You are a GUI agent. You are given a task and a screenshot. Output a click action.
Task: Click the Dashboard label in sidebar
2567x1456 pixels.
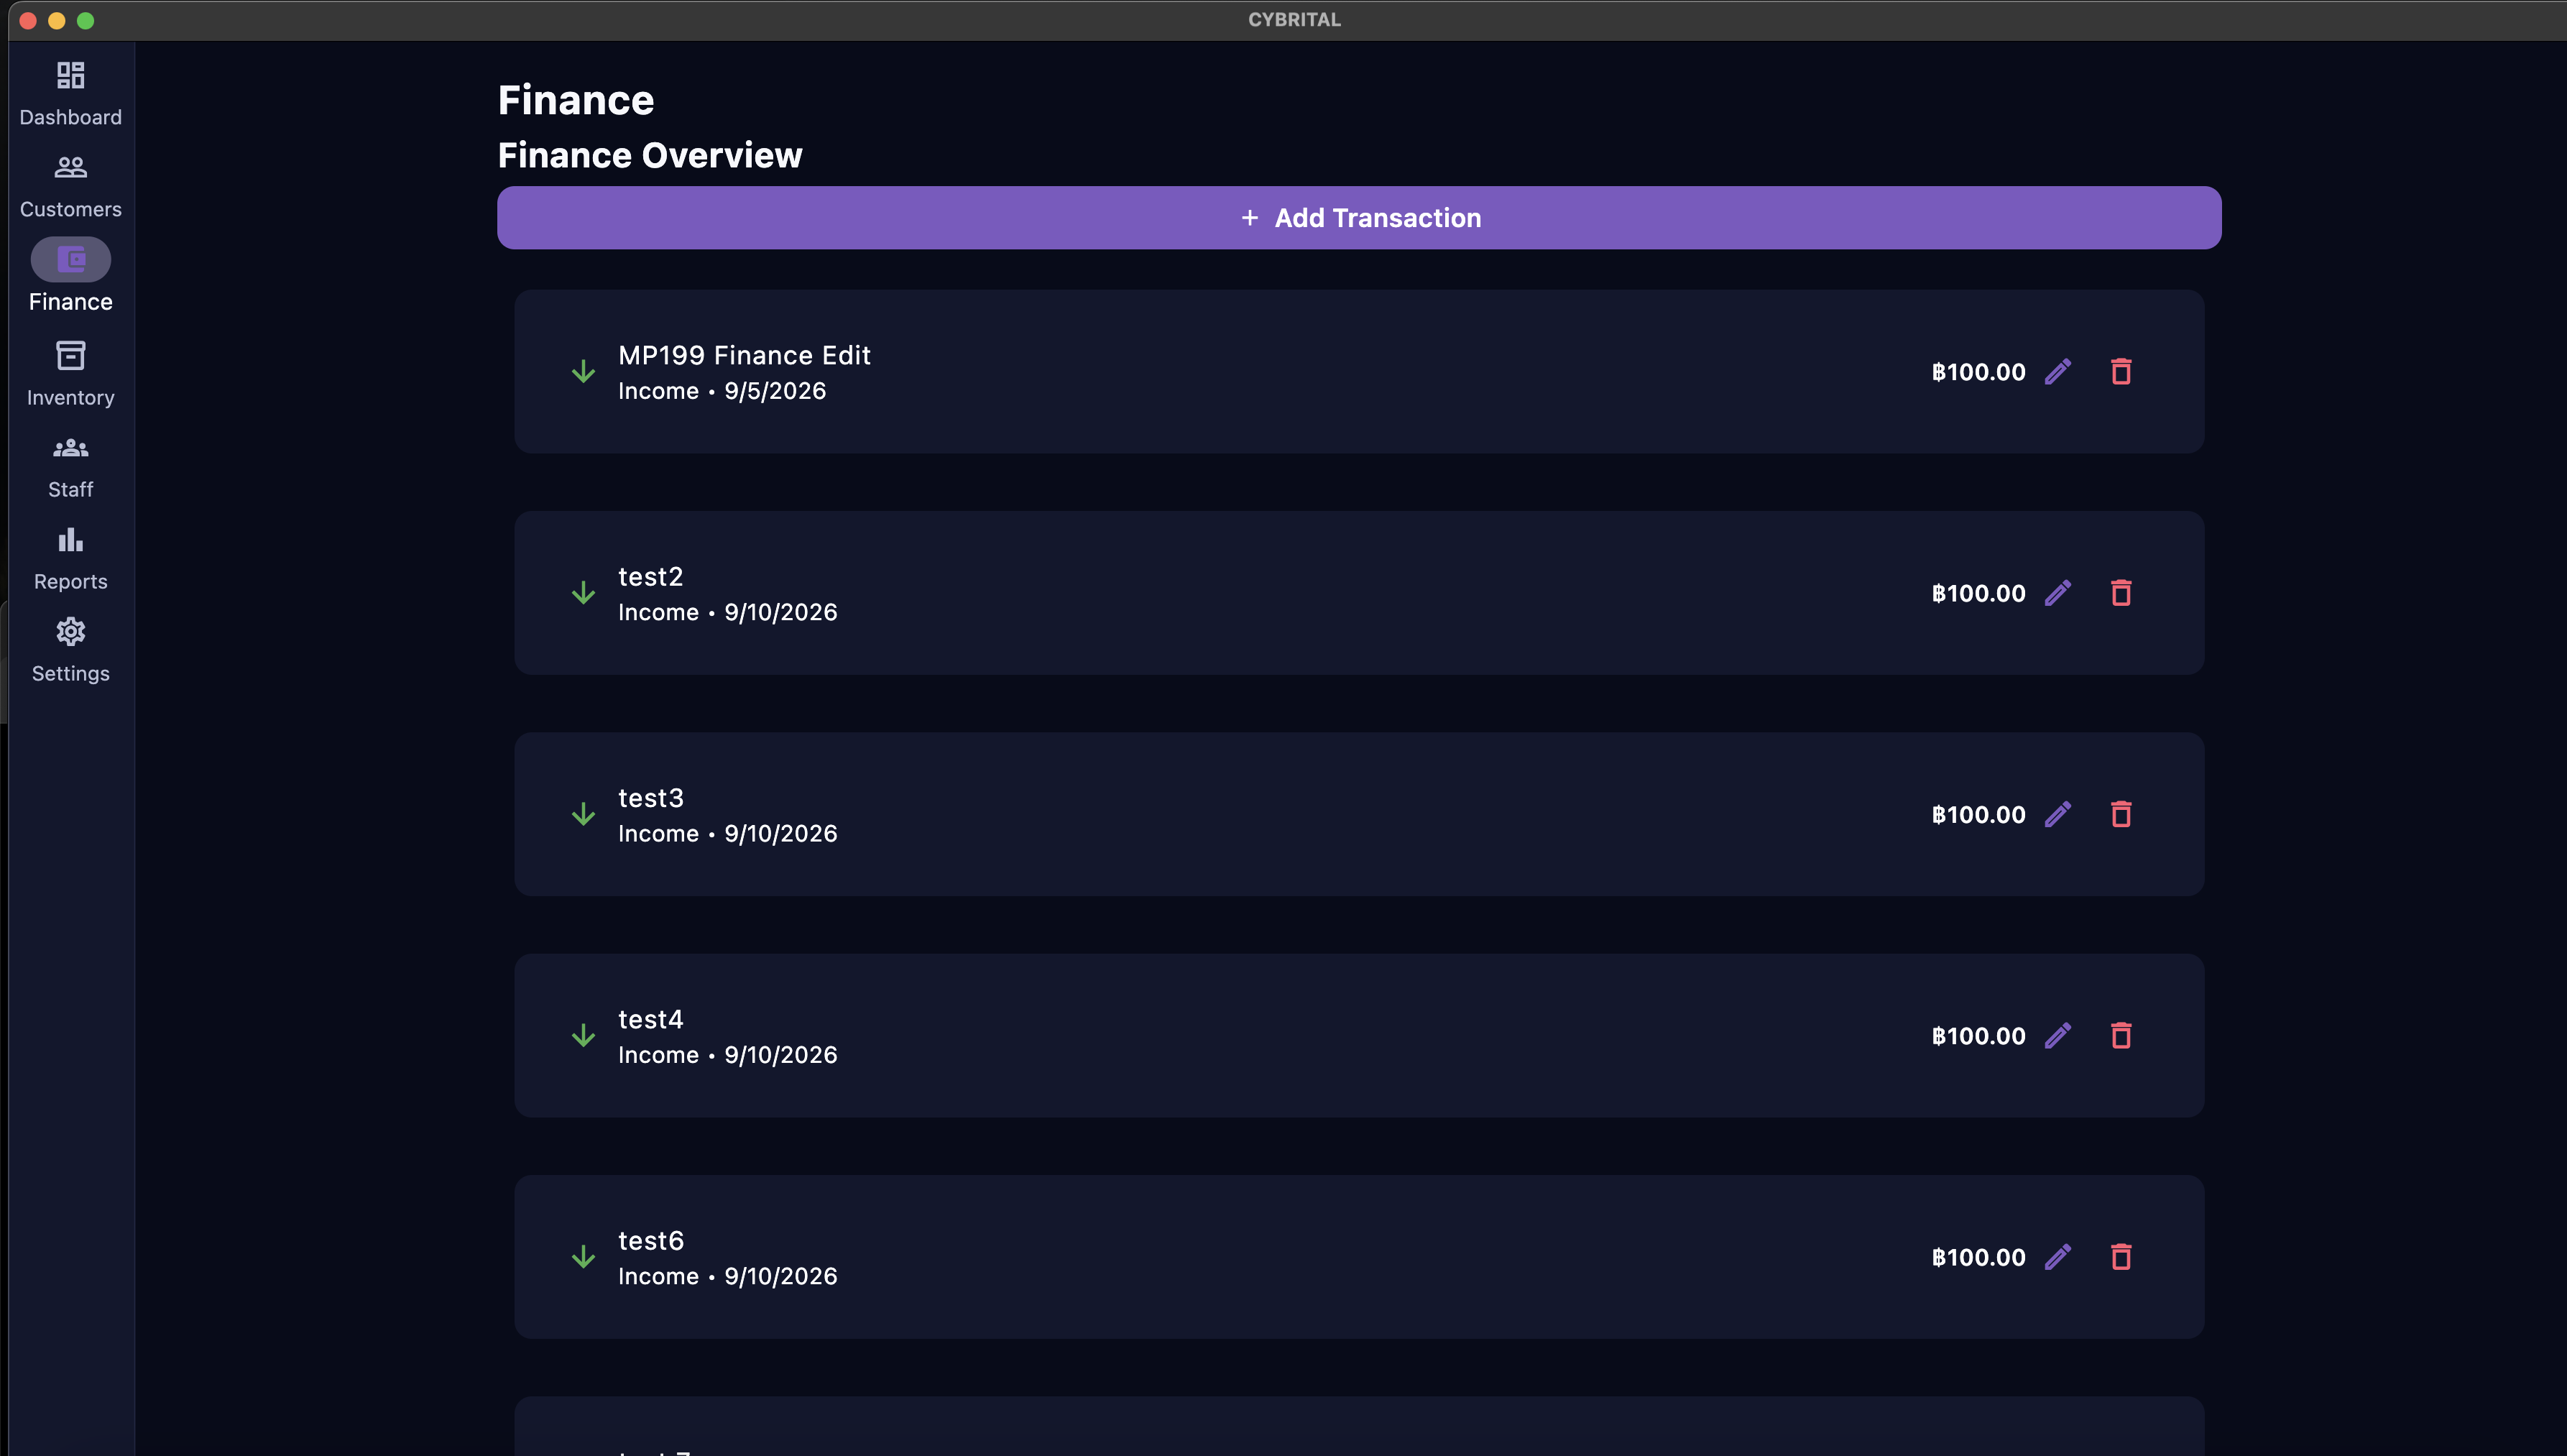click(70, 118)
